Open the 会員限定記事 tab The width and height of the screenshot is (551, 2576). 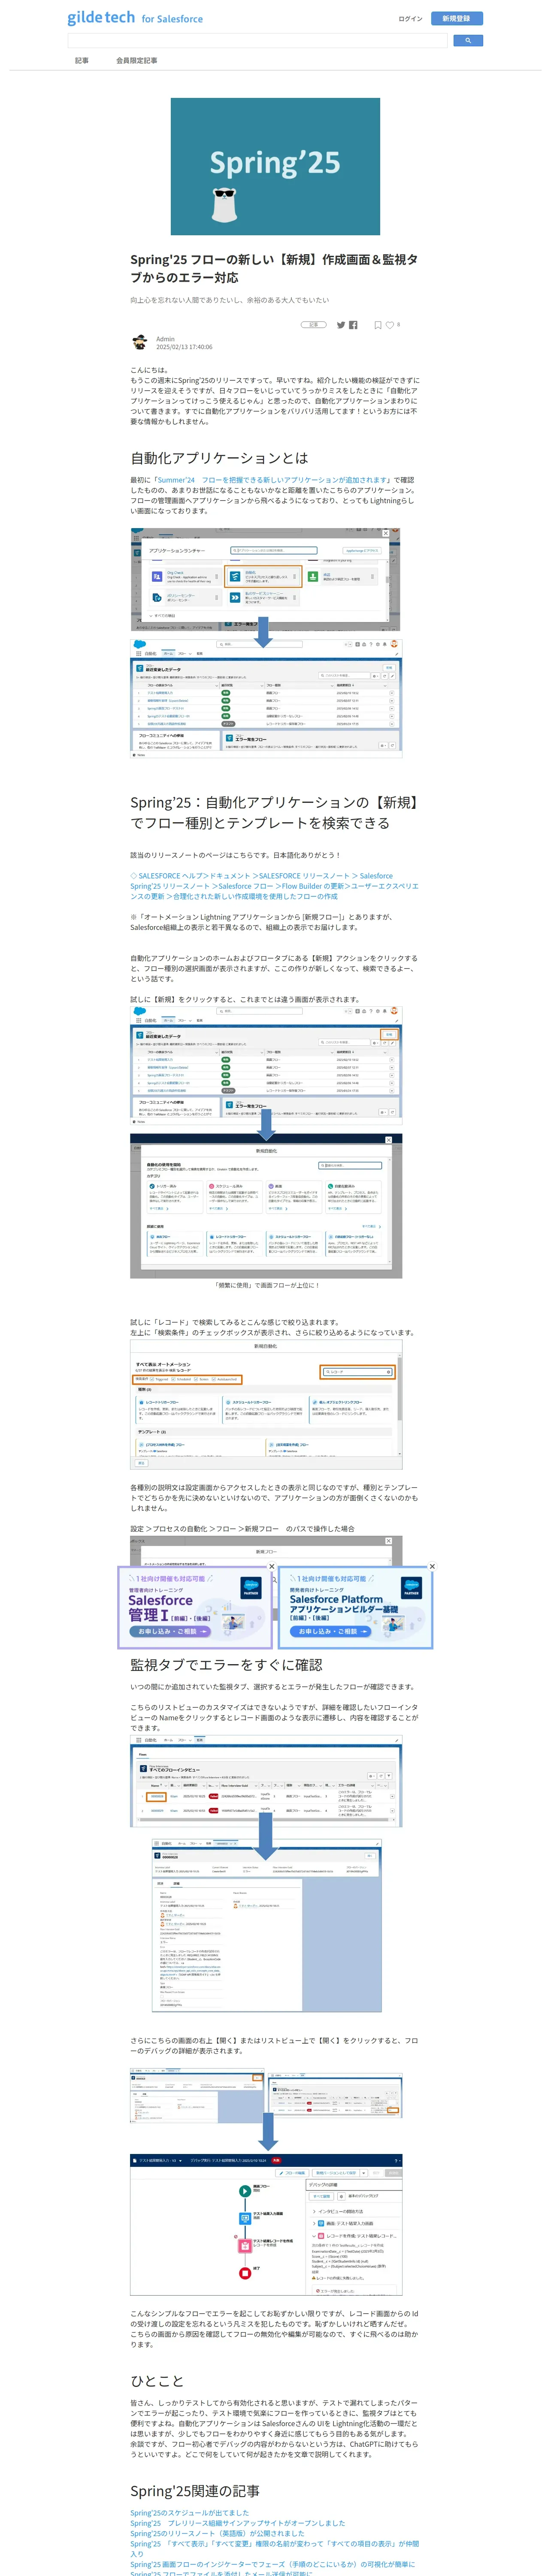point(136,61)
